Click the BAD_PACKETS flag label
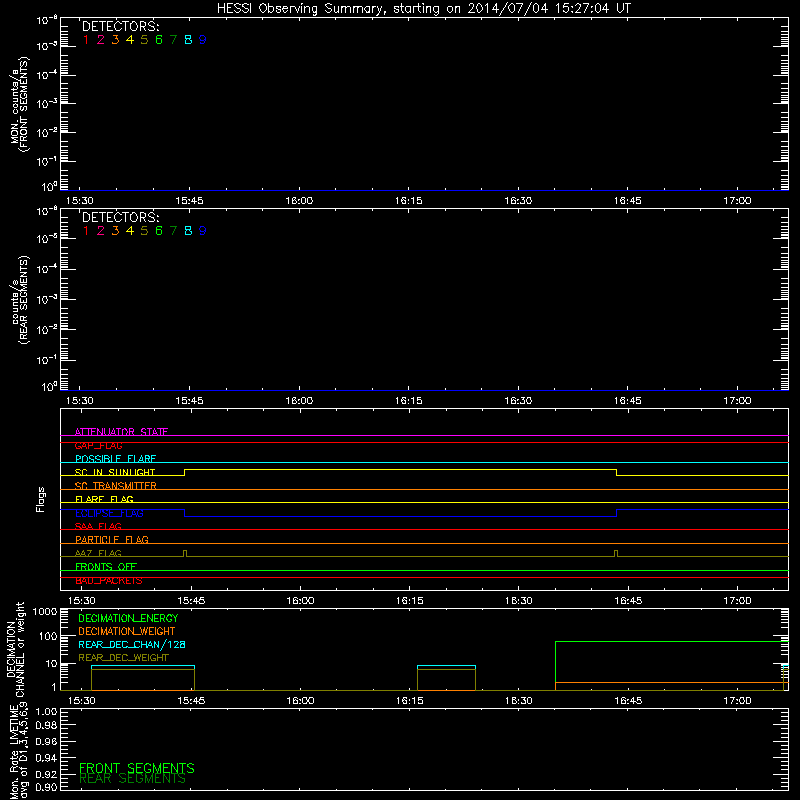This screenshot has height=800, width=800. point(109,580)
